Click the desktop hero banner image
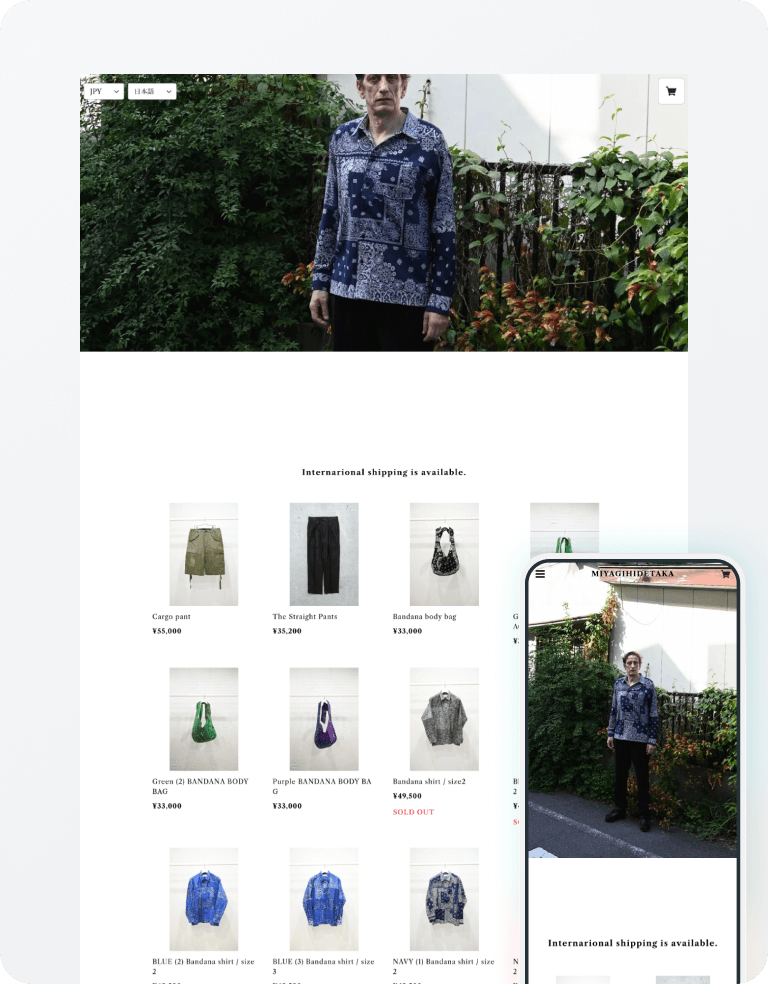Image resolution: width=768 pixels, height=984 pixels. 384,213
